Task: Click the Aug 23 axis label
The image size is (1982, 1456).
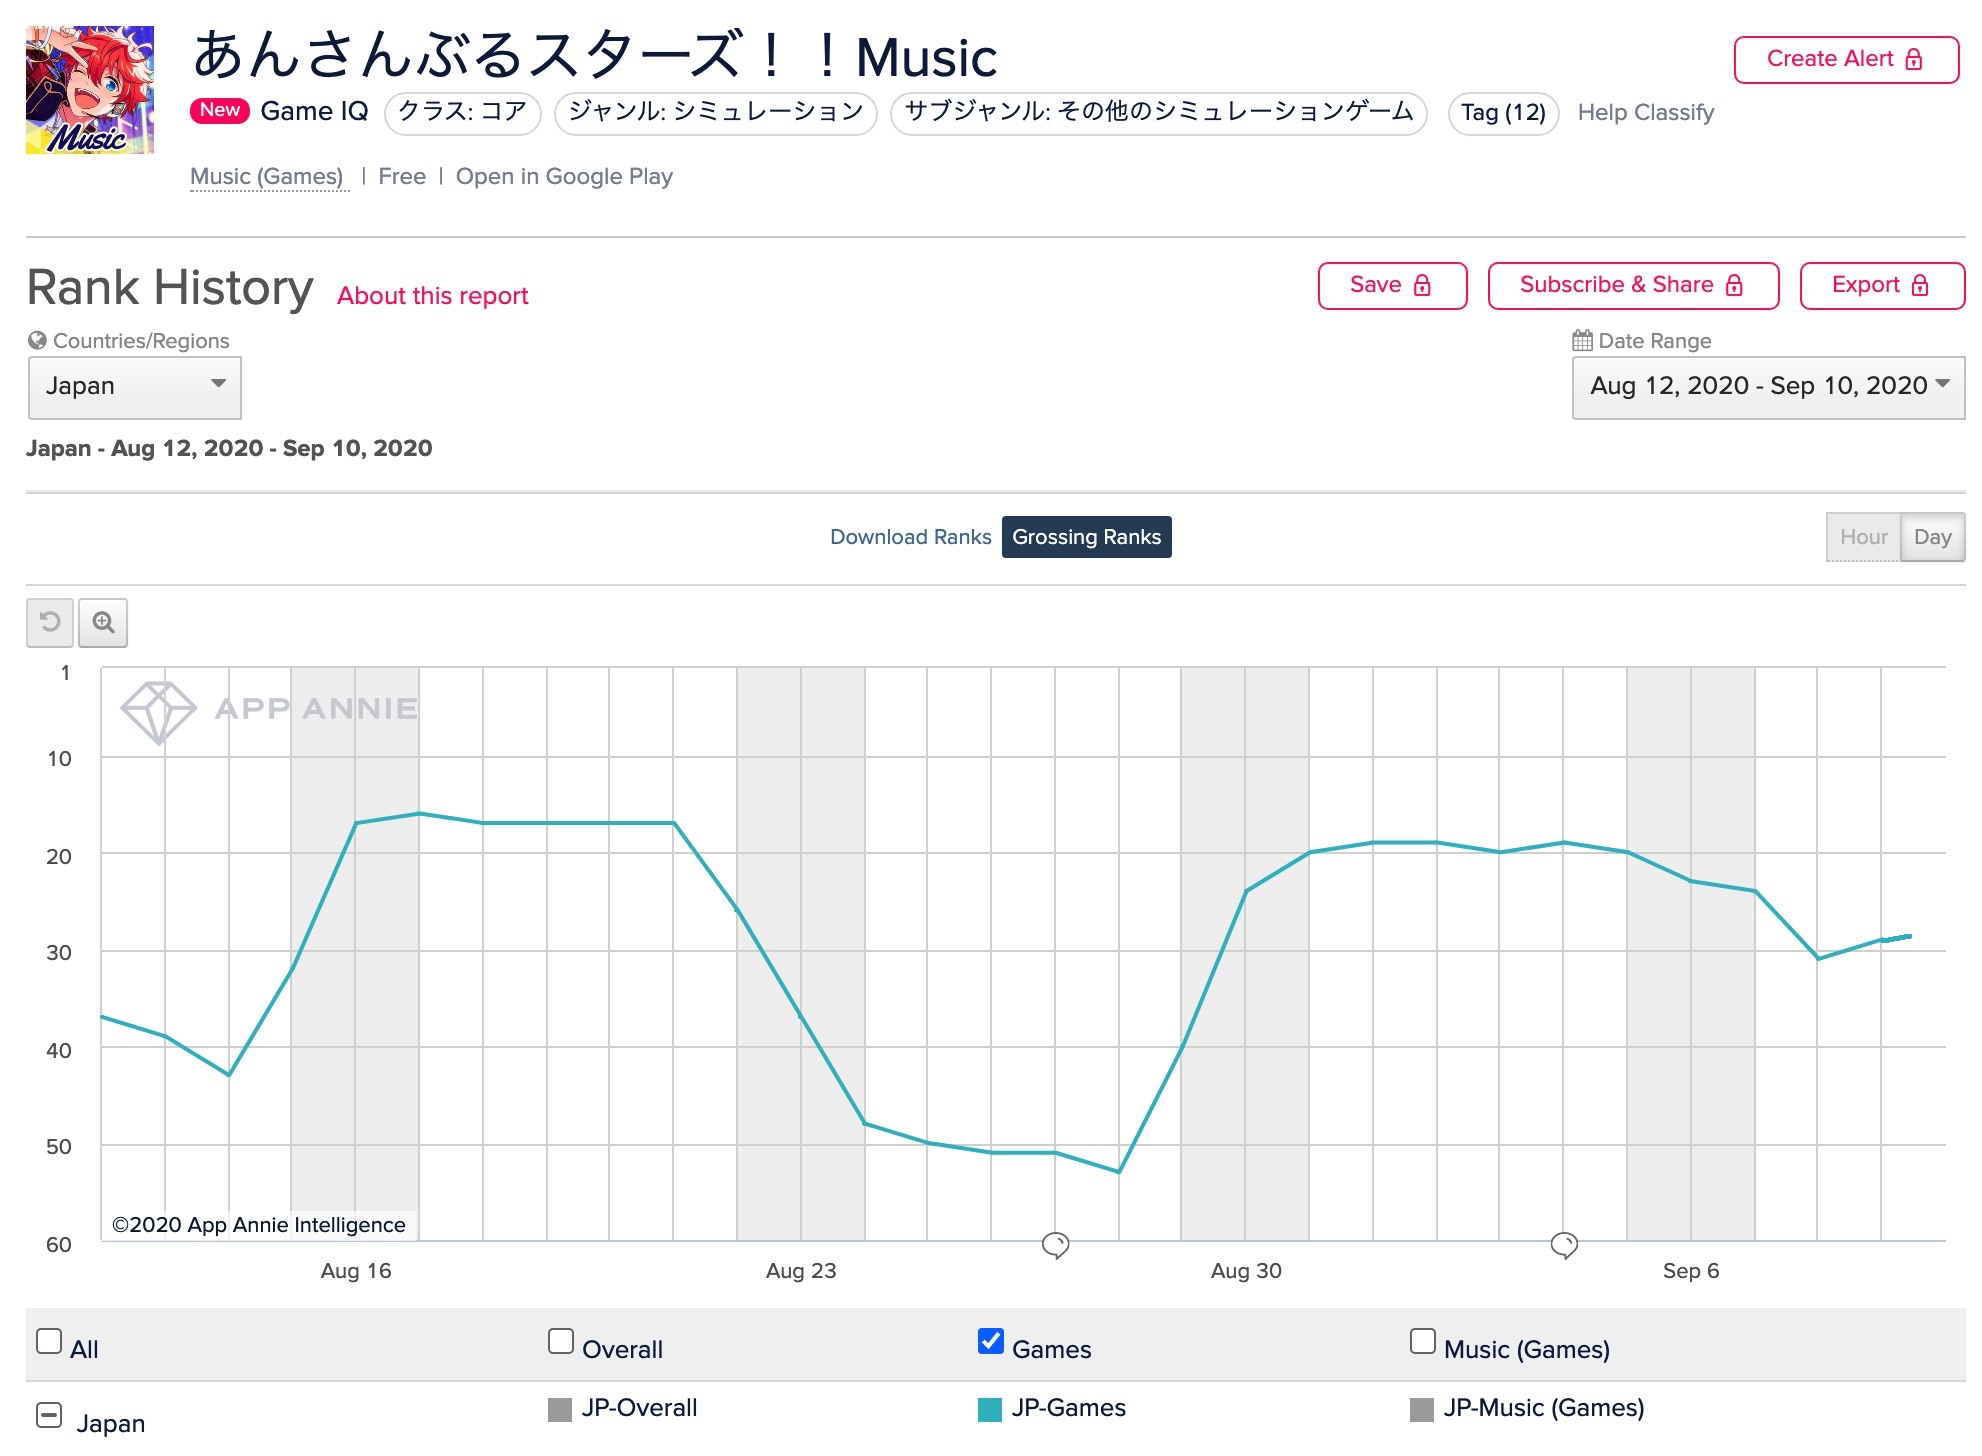Action: [x=801, y=1271]
